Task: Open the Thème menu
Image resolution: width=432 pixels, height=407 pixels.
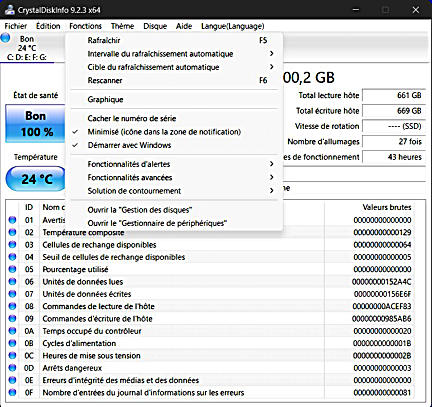Action: pyautogui.click(x=122, y=26)
